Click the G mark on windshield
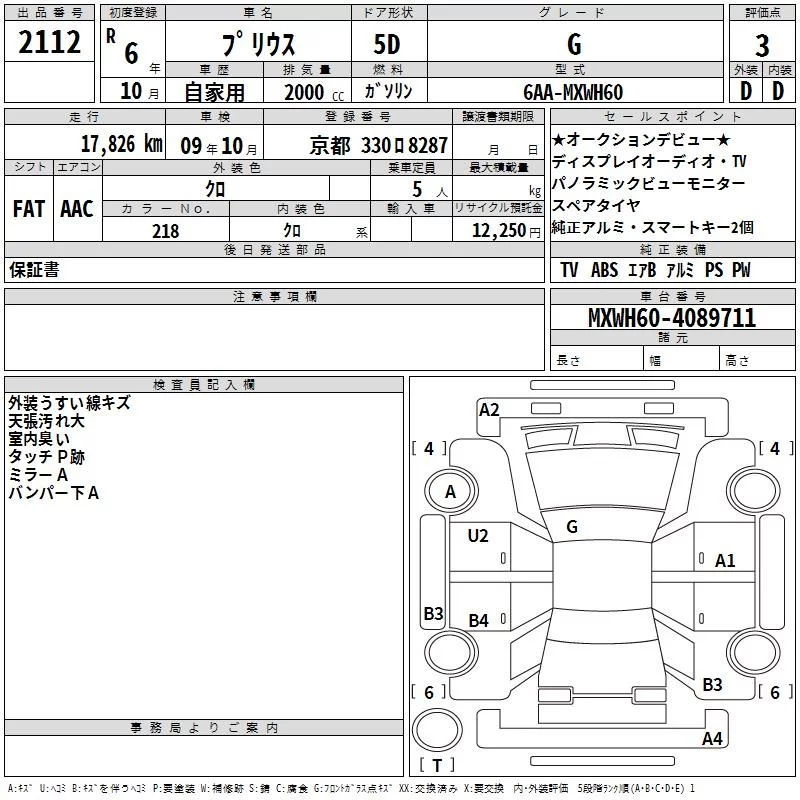Image resolution: width=800 pixels, height=800 pixels. coord(572,527)
